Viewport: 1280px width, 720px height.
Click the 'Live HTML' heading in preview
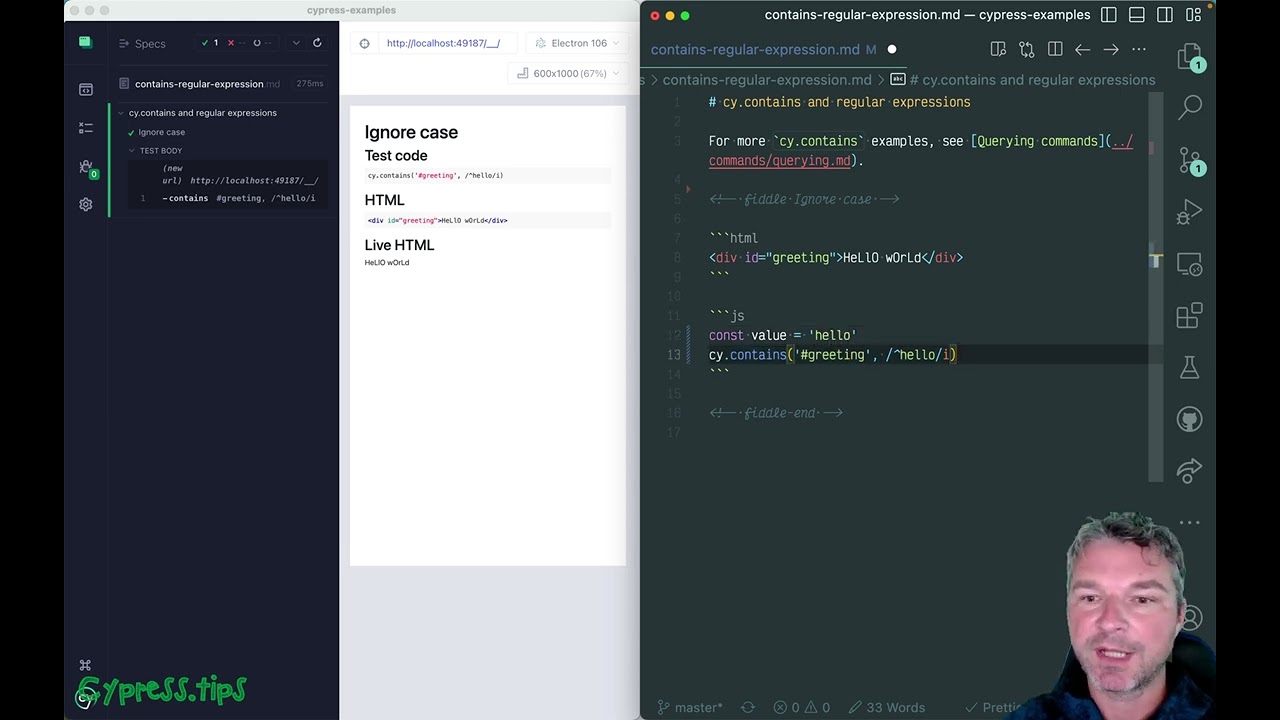coord(399,245)
